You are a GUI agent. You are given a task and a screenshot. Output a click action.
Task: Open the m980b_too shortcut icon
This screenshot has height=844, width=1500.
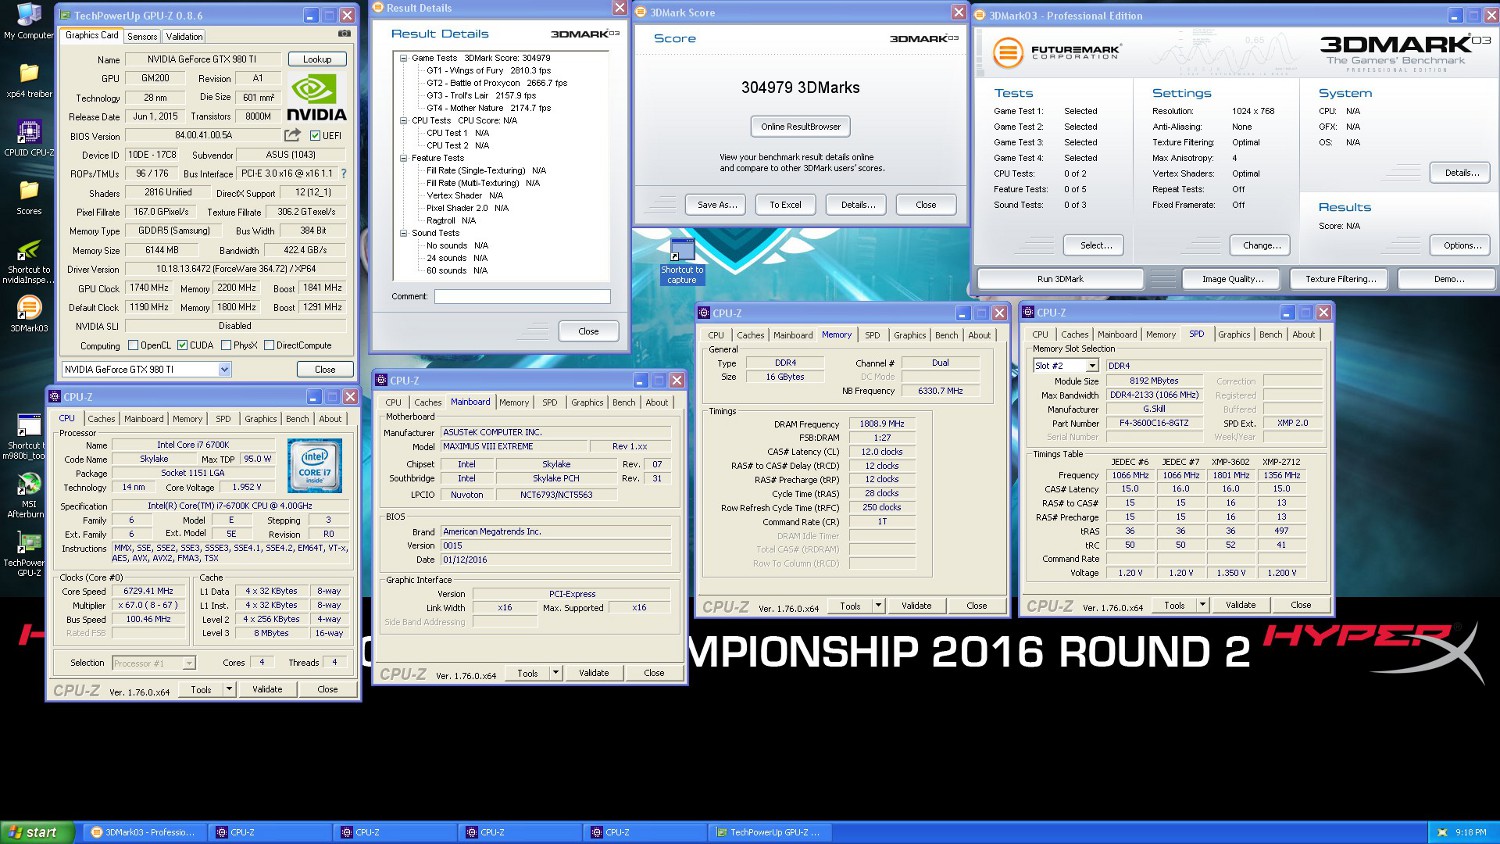26,437
